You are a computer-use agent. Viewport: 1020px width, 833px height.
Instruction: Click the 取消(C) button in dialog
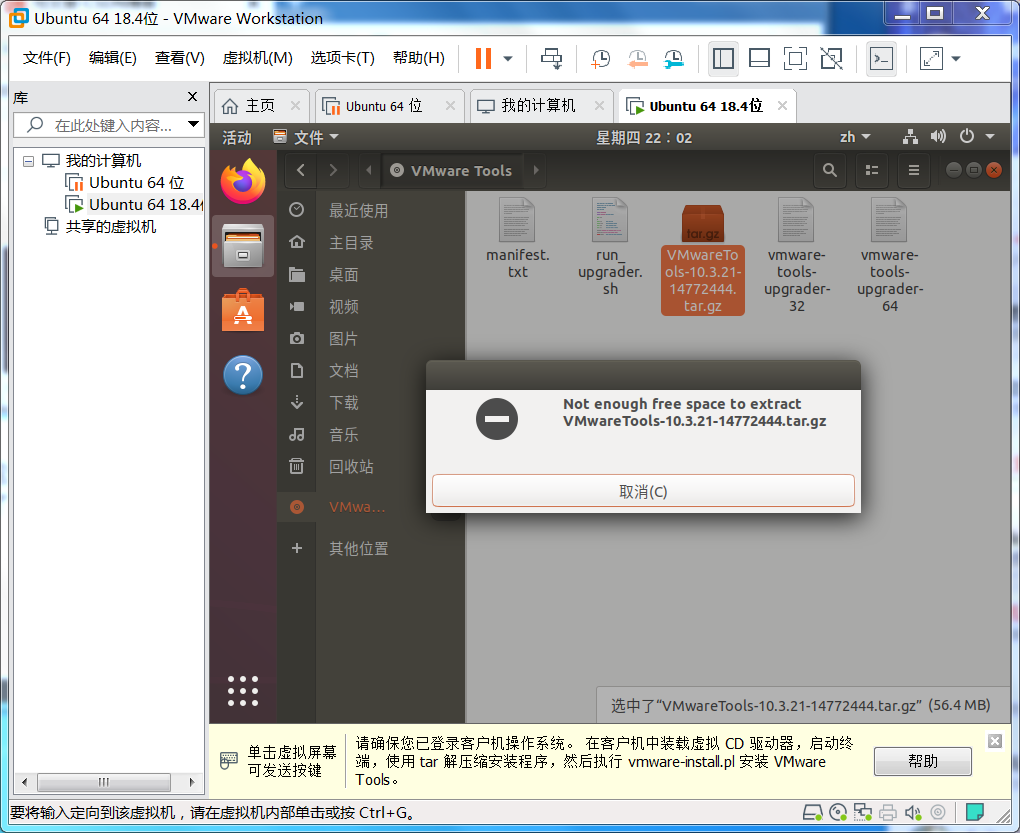tap(643, 491)
